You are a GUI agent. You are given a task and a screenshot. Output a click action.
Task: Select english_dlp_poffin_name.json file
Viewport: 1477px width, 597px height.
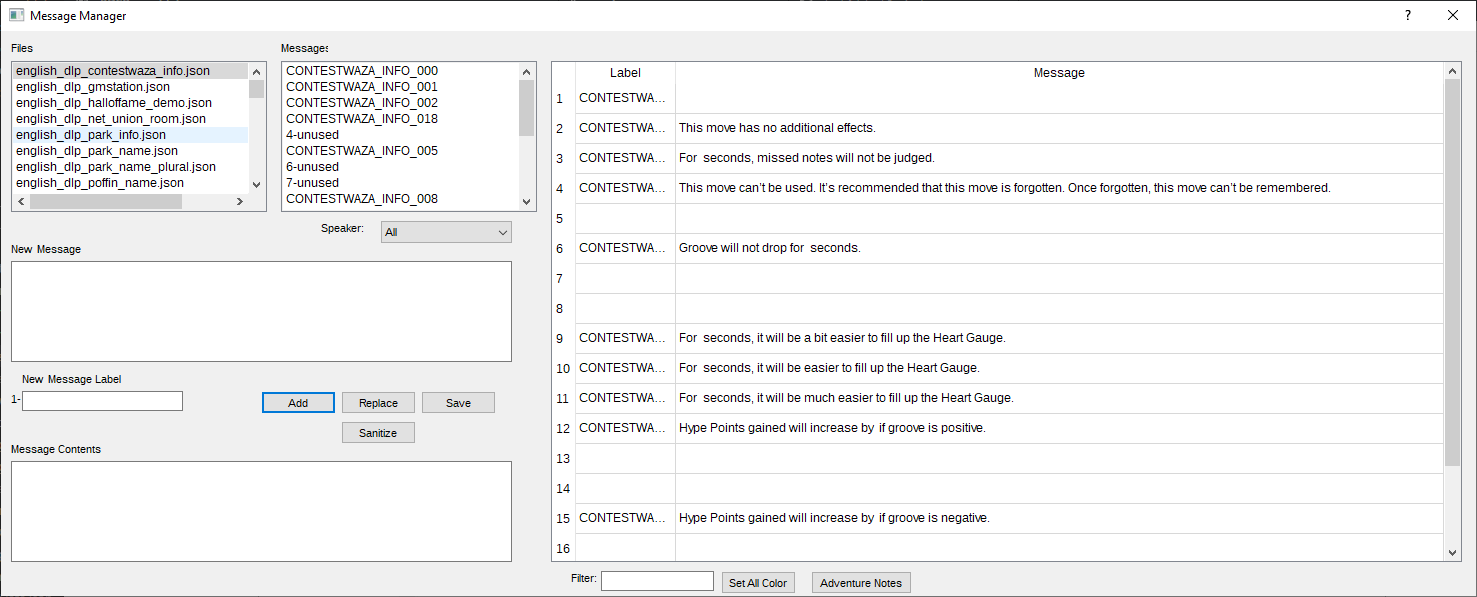[x=131, y=183]
